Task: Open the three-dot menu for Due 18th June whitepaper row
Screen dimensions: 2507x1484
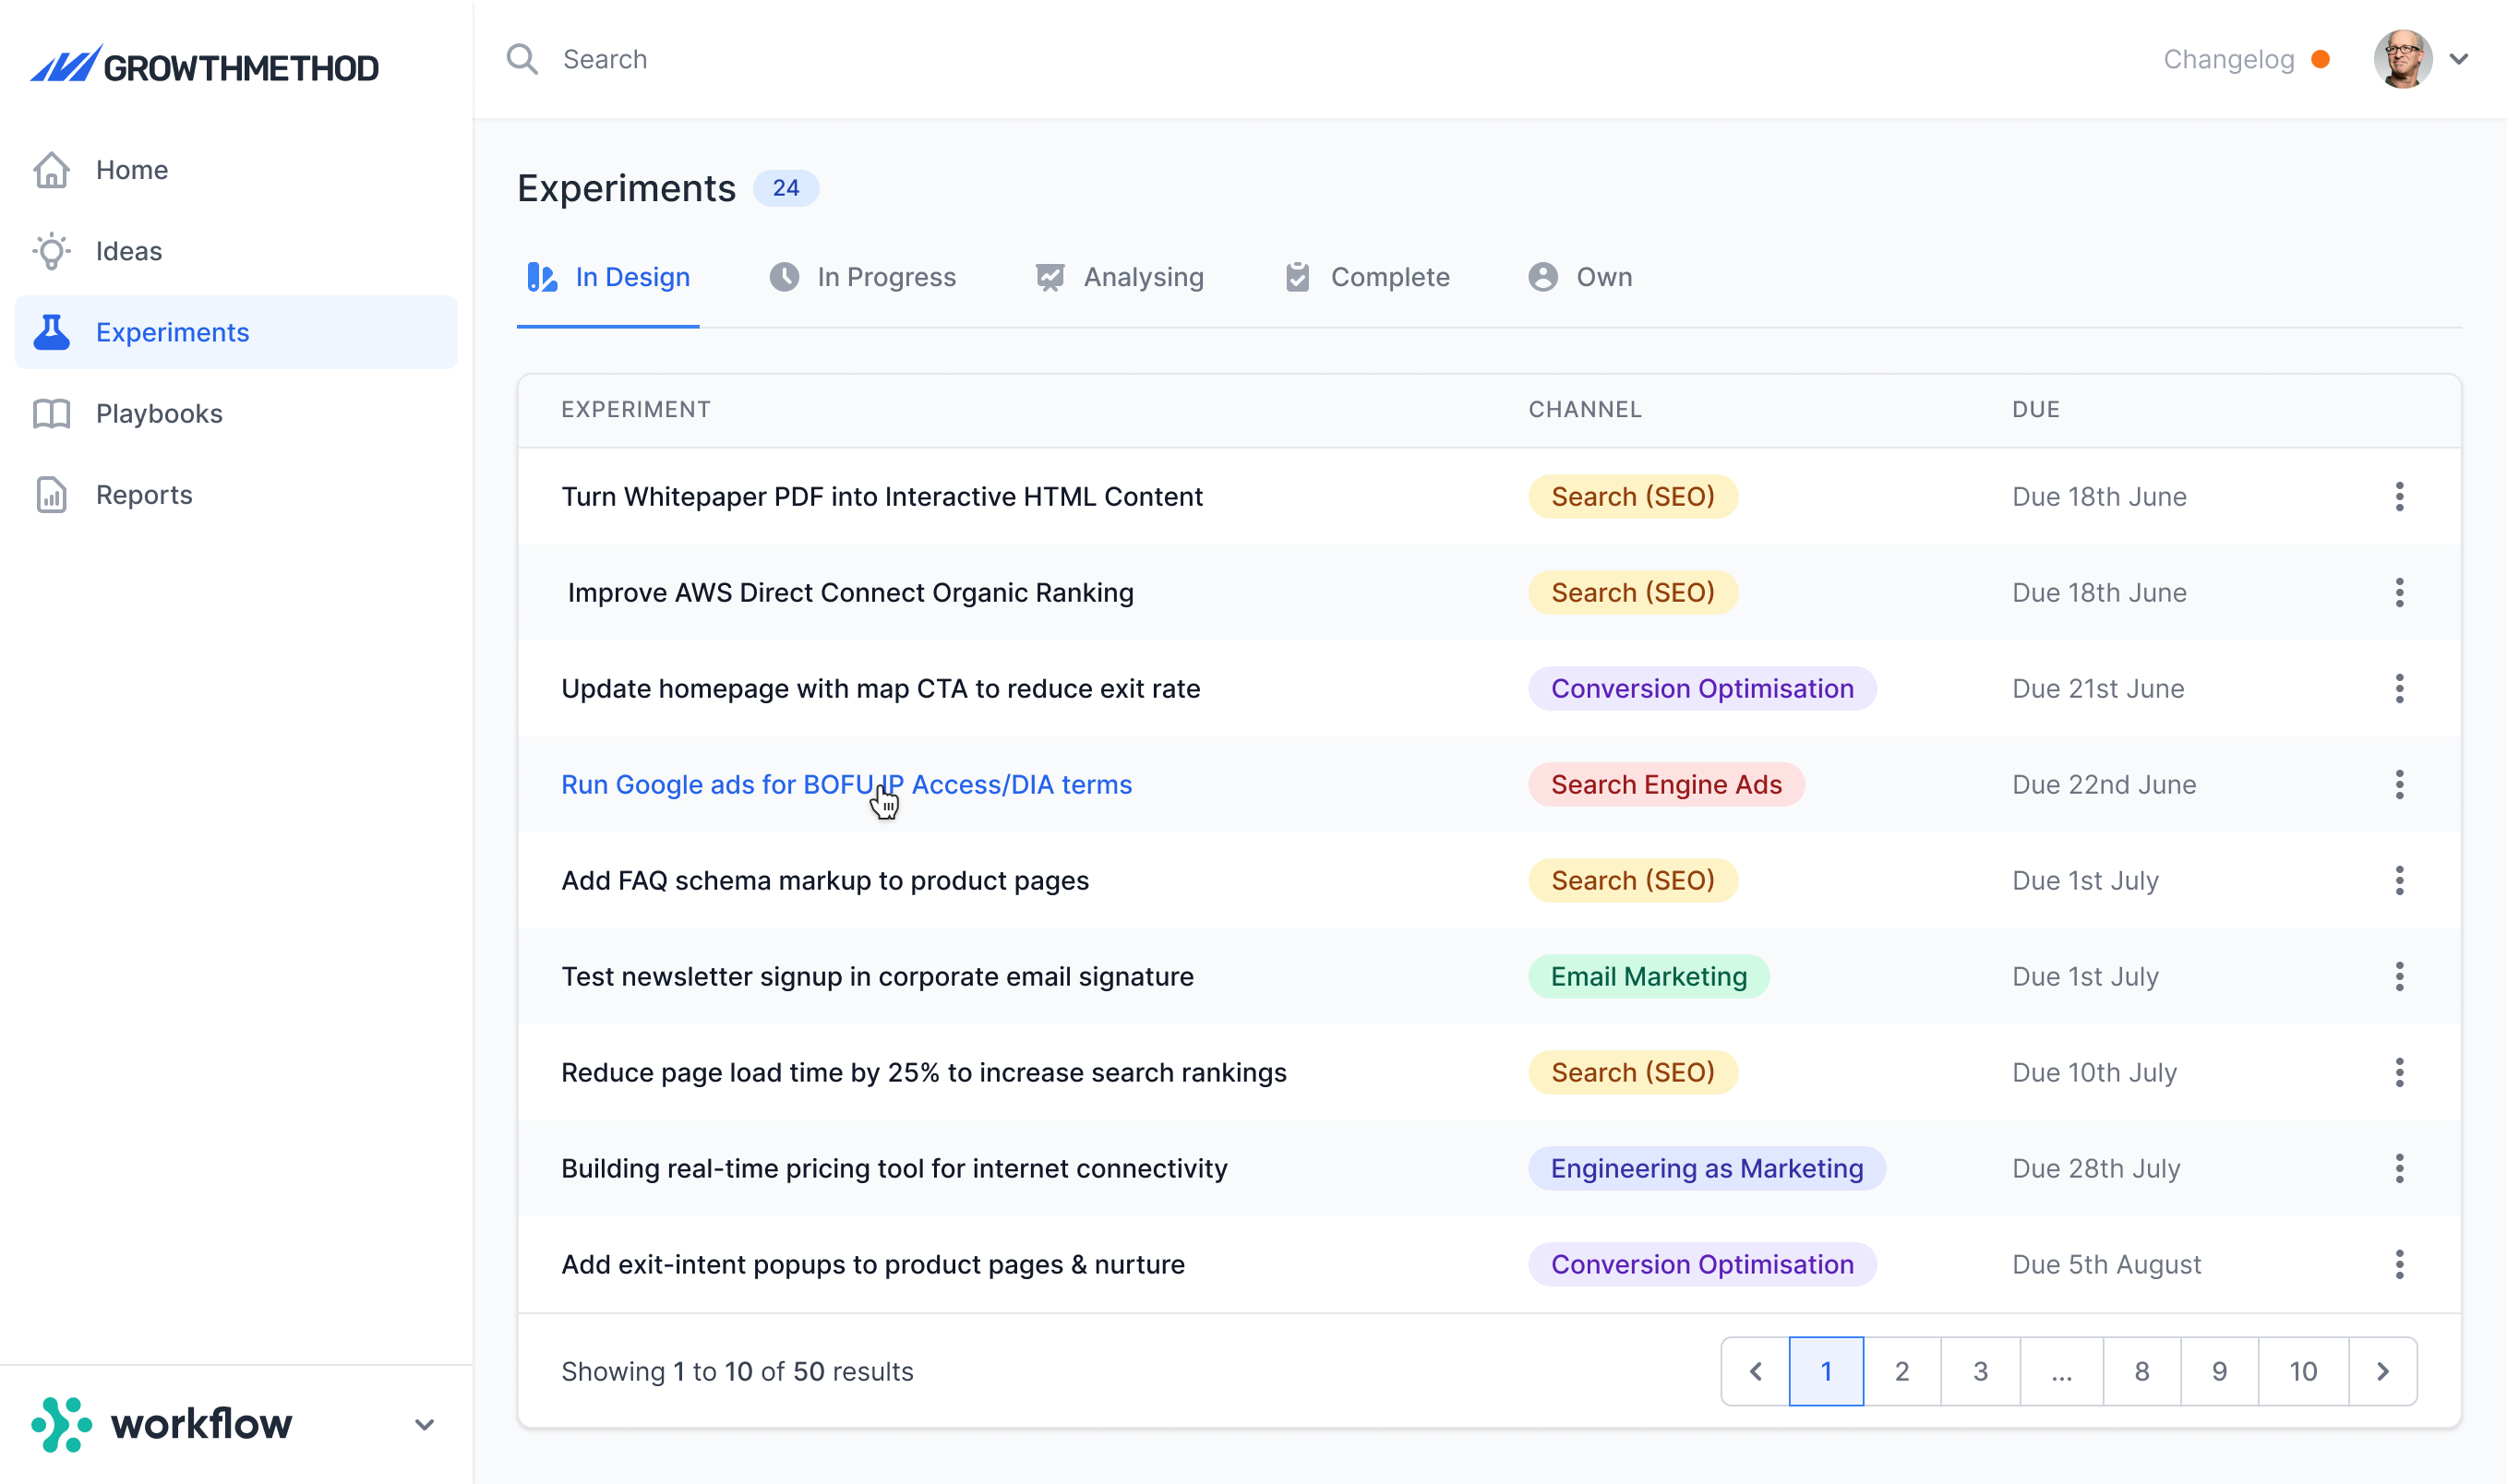Action: [2399, 496]
